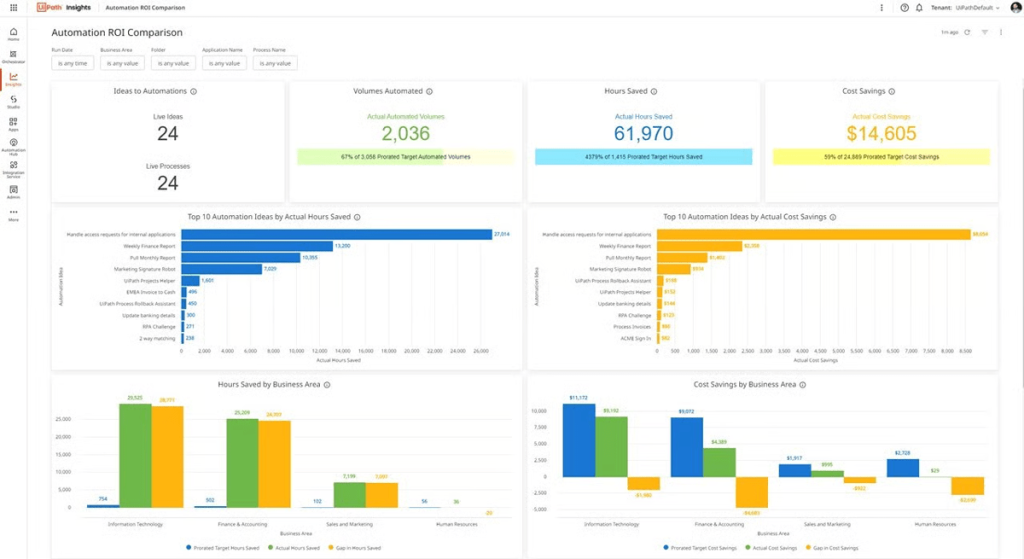Show info for Top 10 by Actual Hours Saved
Screen dimensions: 1024x559
click(x=357, y=217)
